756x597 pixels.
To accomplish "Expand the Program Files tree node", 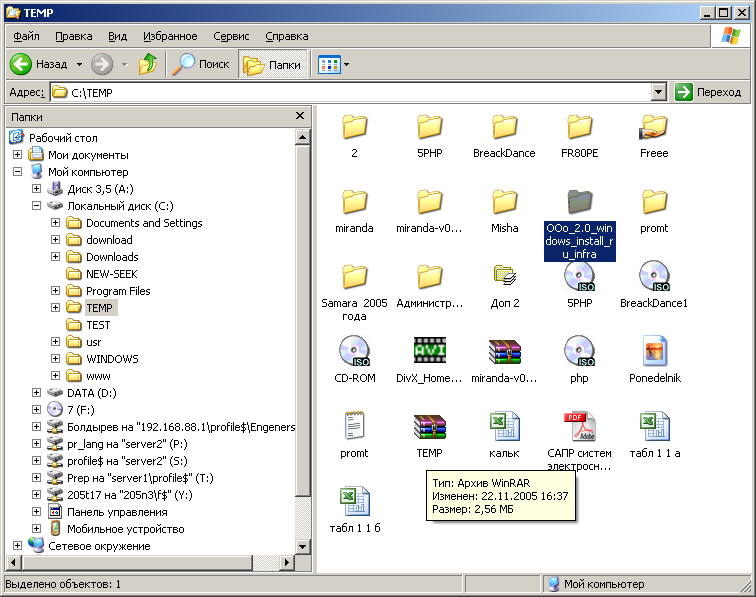I will point(56,291).
